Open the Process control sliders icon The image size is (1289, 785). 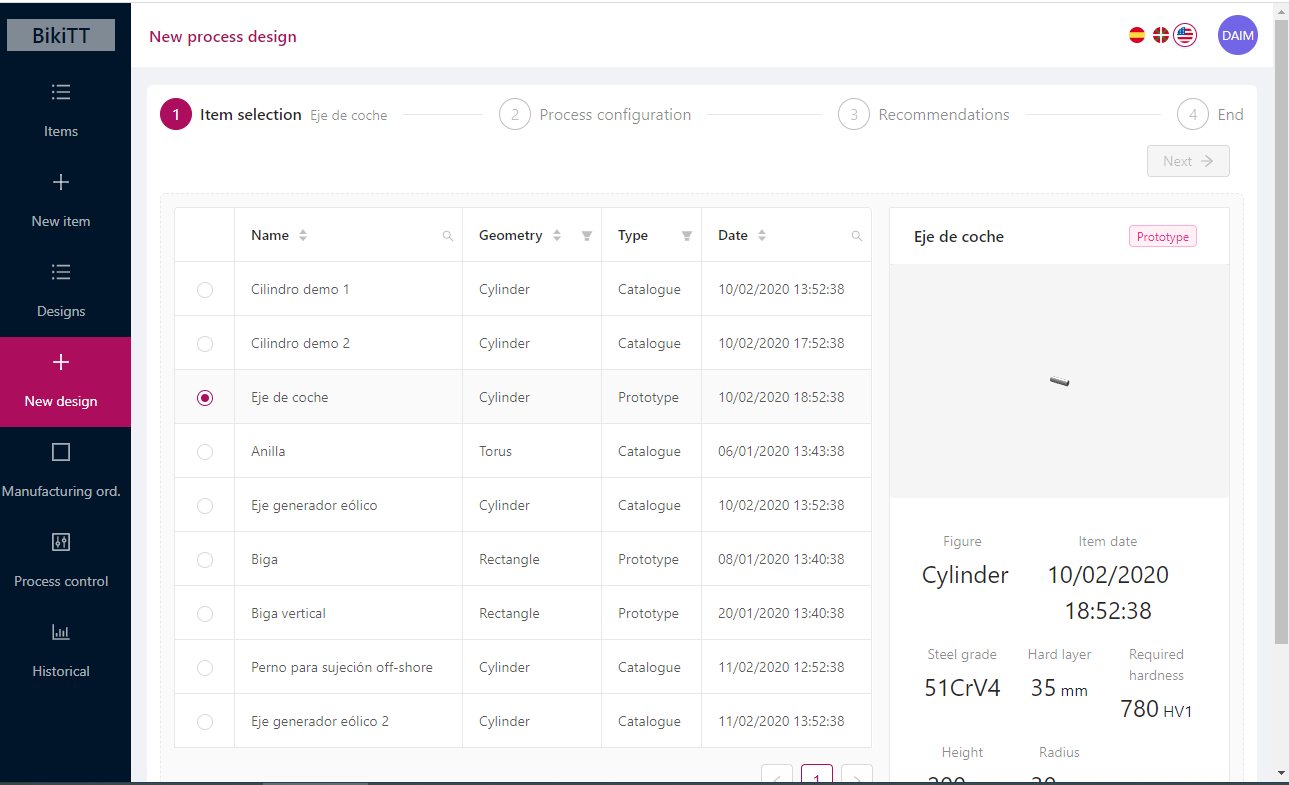pyautogui.click(x=61, y=542)
